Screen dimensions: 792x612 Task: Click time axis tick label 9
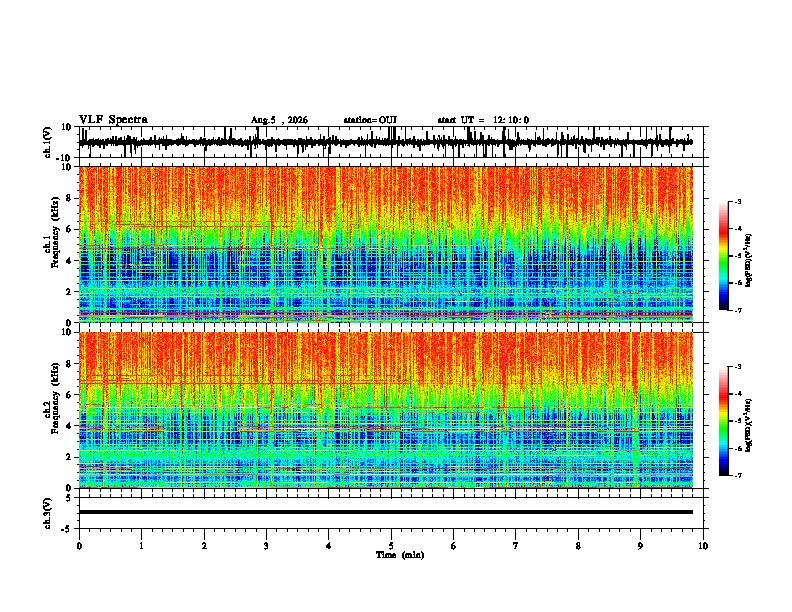[x=640, y=546]
